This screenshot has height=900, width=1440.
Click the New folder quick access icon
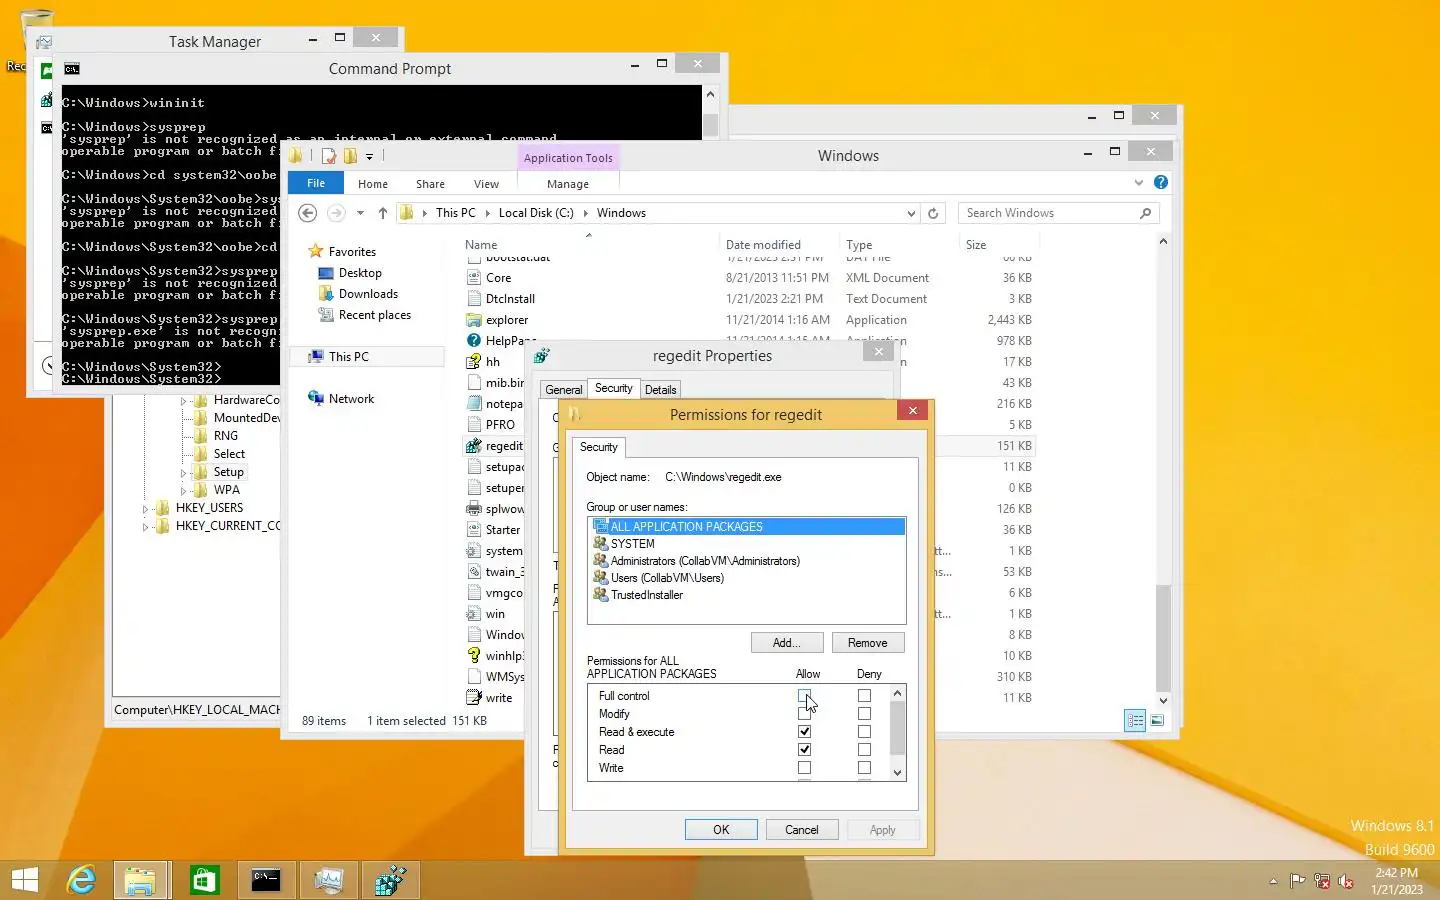pos(350,156)
